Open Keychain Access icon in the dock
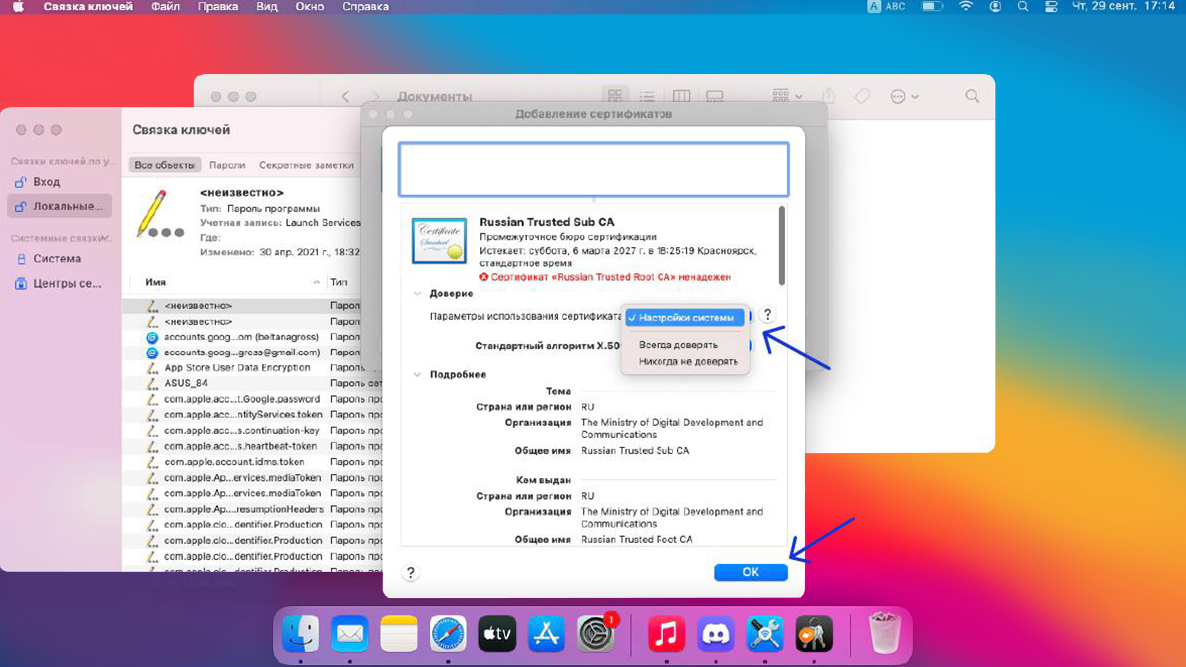 [x=814, y=634]
